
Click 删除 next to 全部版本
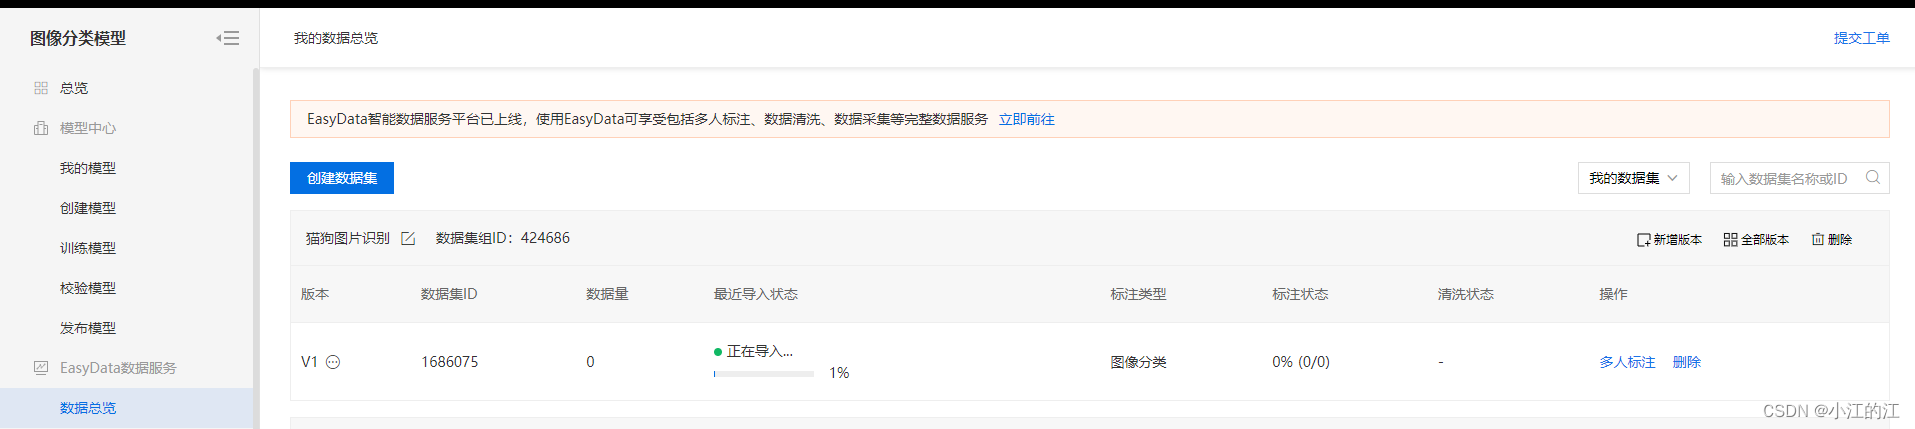[1840, 240]
